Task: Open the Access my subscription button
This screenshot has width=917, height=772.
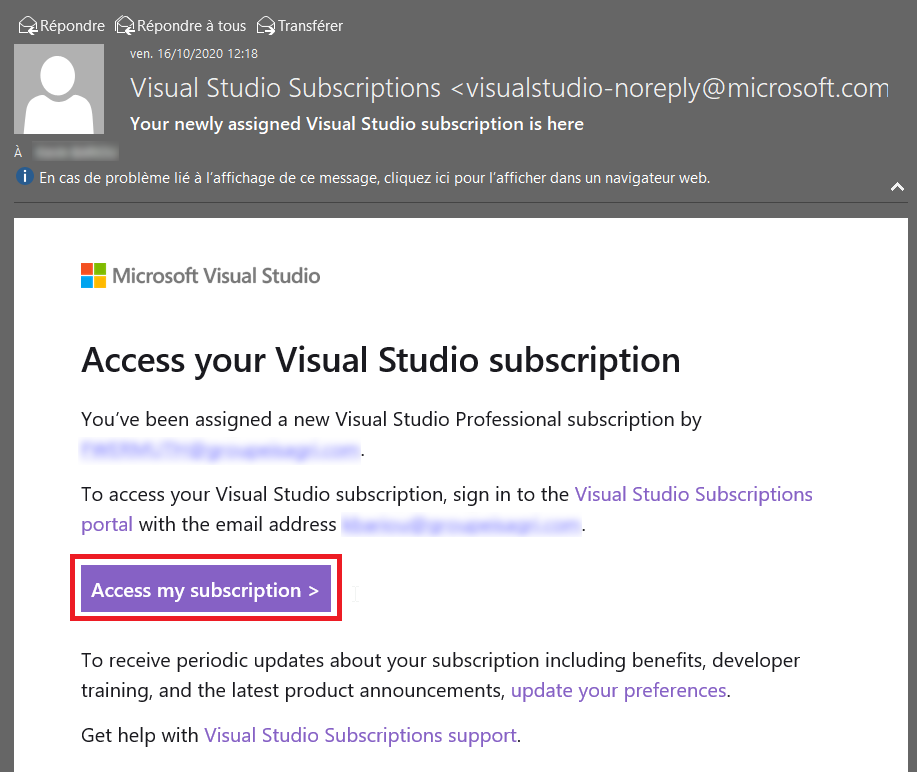Action: tap(206, 588)
